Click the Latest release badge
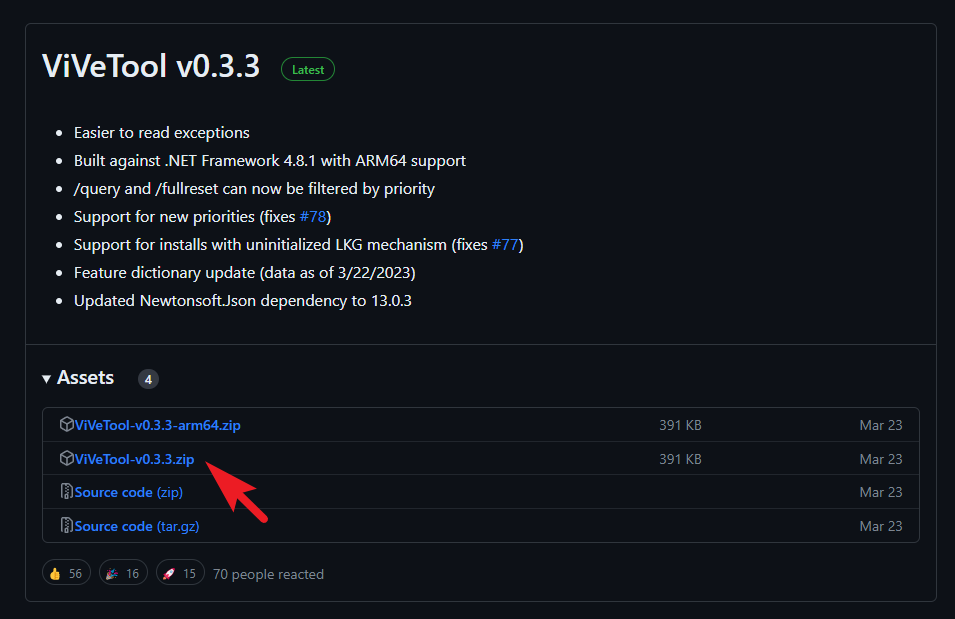The image size is (955, 619). pos(307,69)
